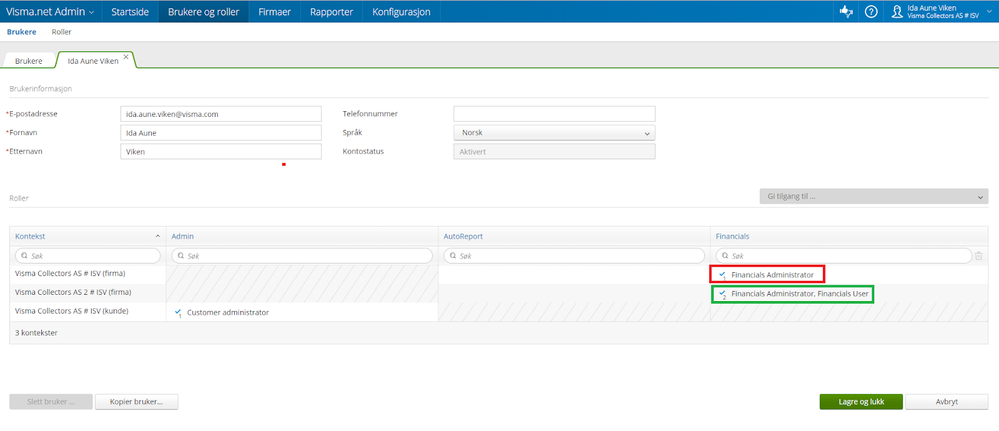Click the Slett bruker button
This screenshot has height=431, width=999.
pyautogui.click(x=51, y=402)
